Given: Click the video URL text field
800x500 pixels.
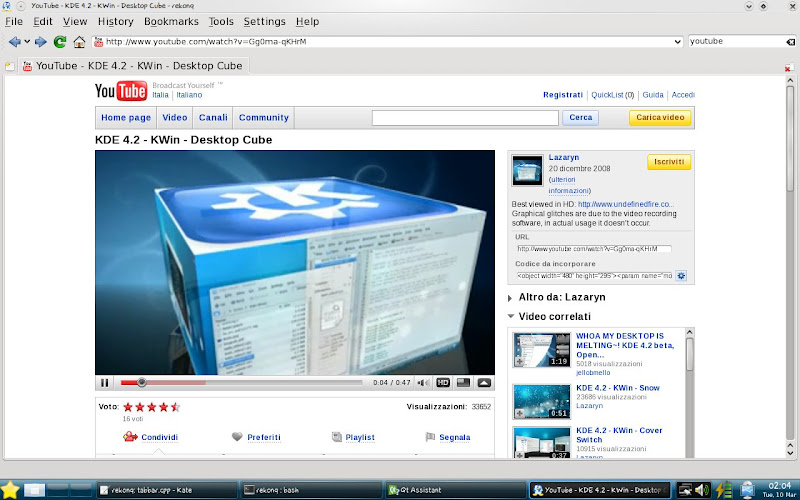Looking at the screenshot, I should click(594, 249).
